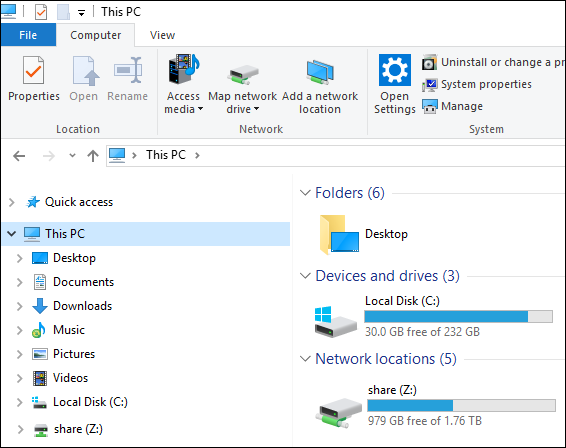Viewport: 566px width, 448px height.
Task: Collapse the This PC tree node
Action: pyautogui.click(x=12, y=234)
